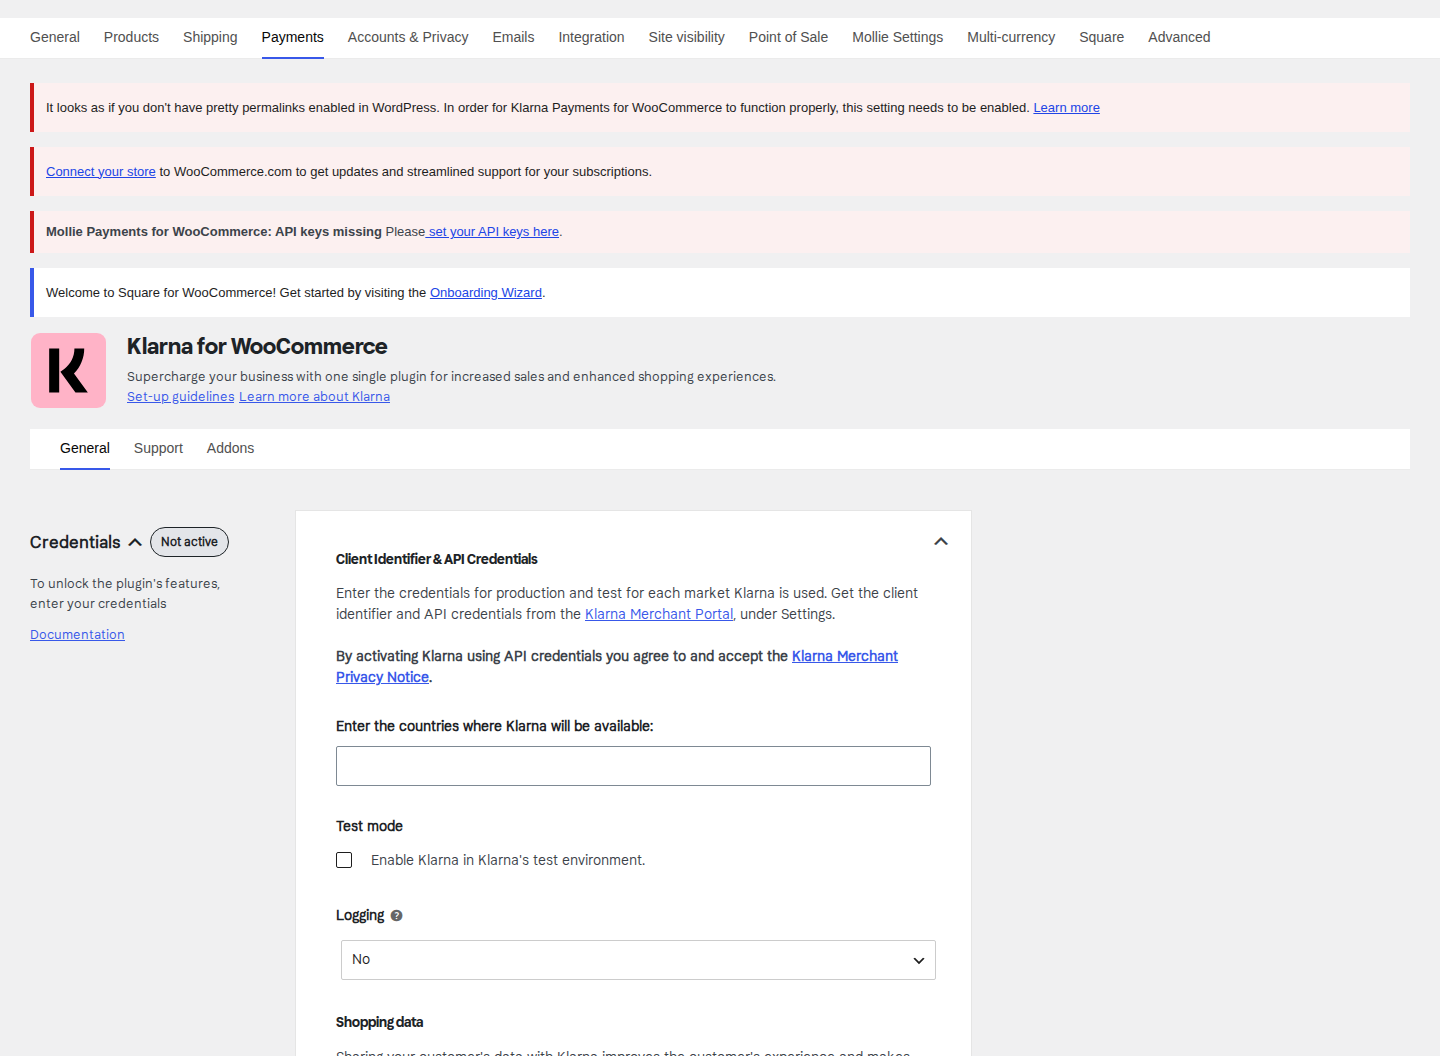Viewport: 1440px width, 1056px height.
Task: Open the Logging dropdown set to No
Action: (638, 960)
